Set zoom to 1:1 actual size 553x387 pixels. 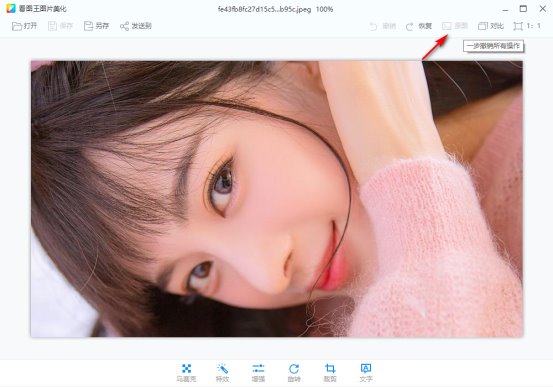(527, 26)
